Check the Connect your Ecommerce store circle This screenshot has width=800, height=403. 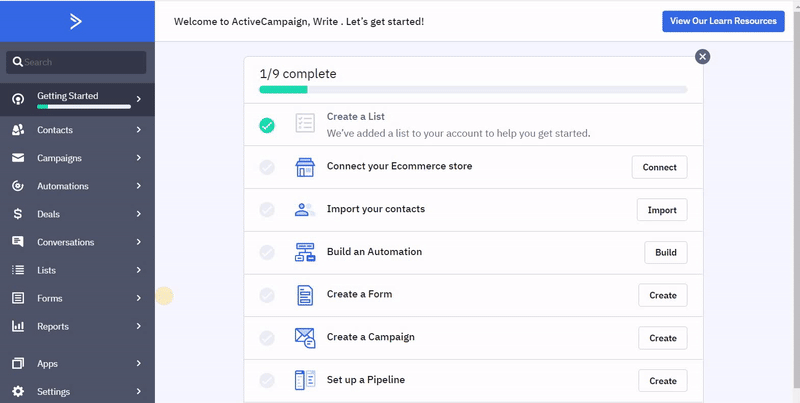coord(267,167)
